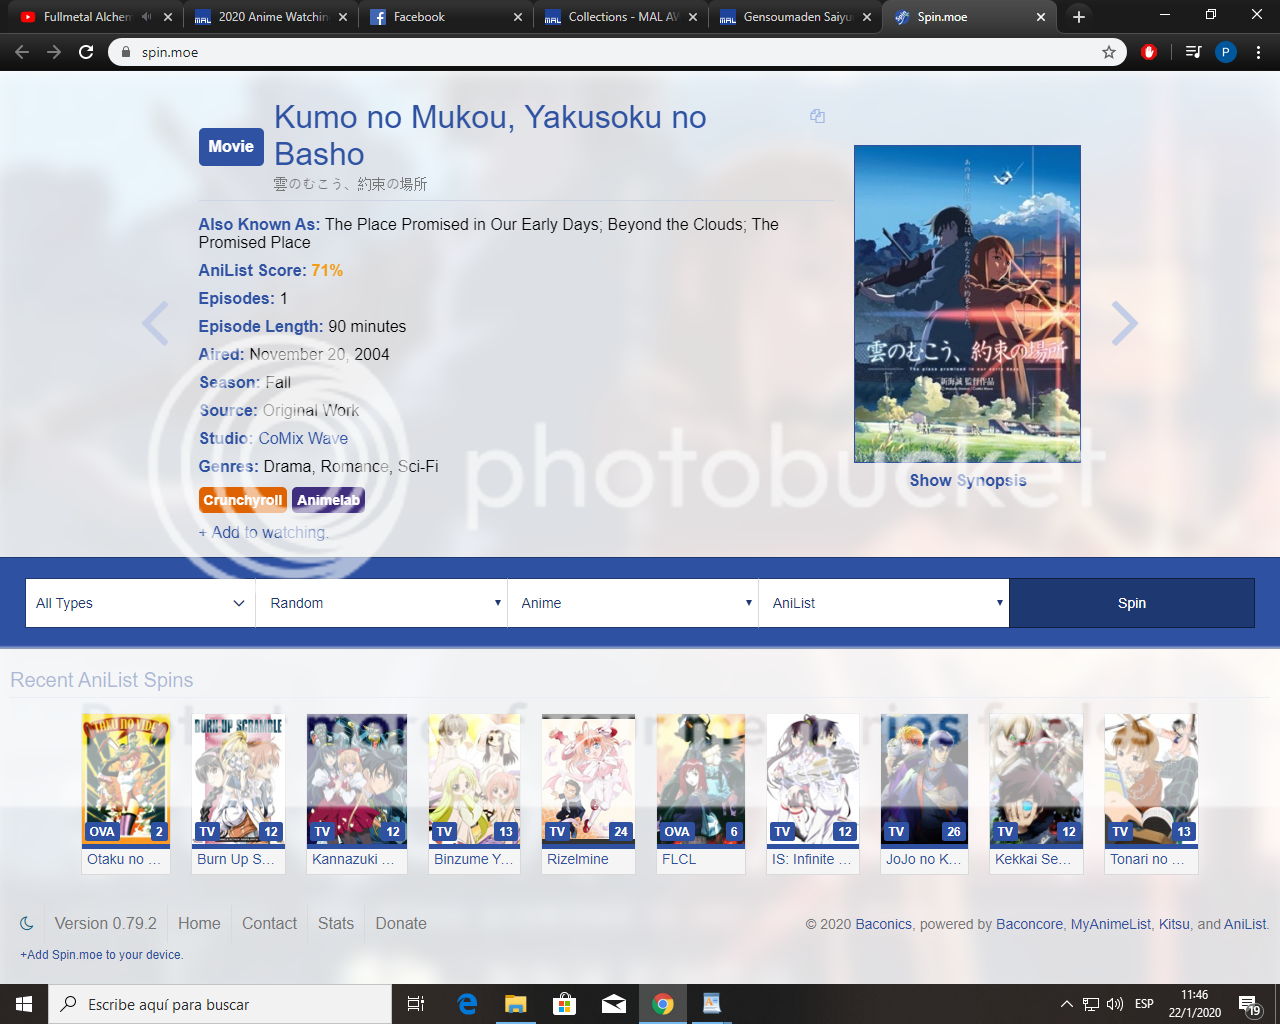Viewport: 1280px width, 1024px height.
Task: Click the Spin button
Action: pyautogui.click(x=1132, y=603)
